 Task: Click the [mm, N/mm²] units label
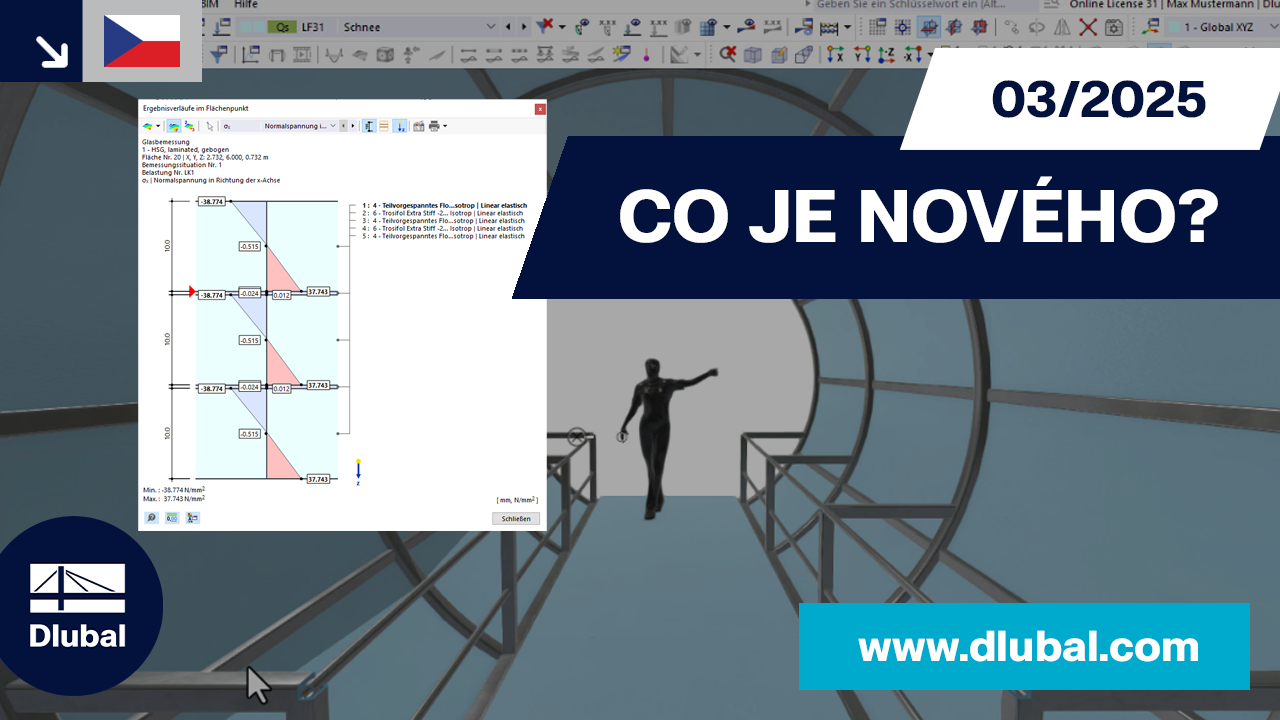click(x=517, y=499)
